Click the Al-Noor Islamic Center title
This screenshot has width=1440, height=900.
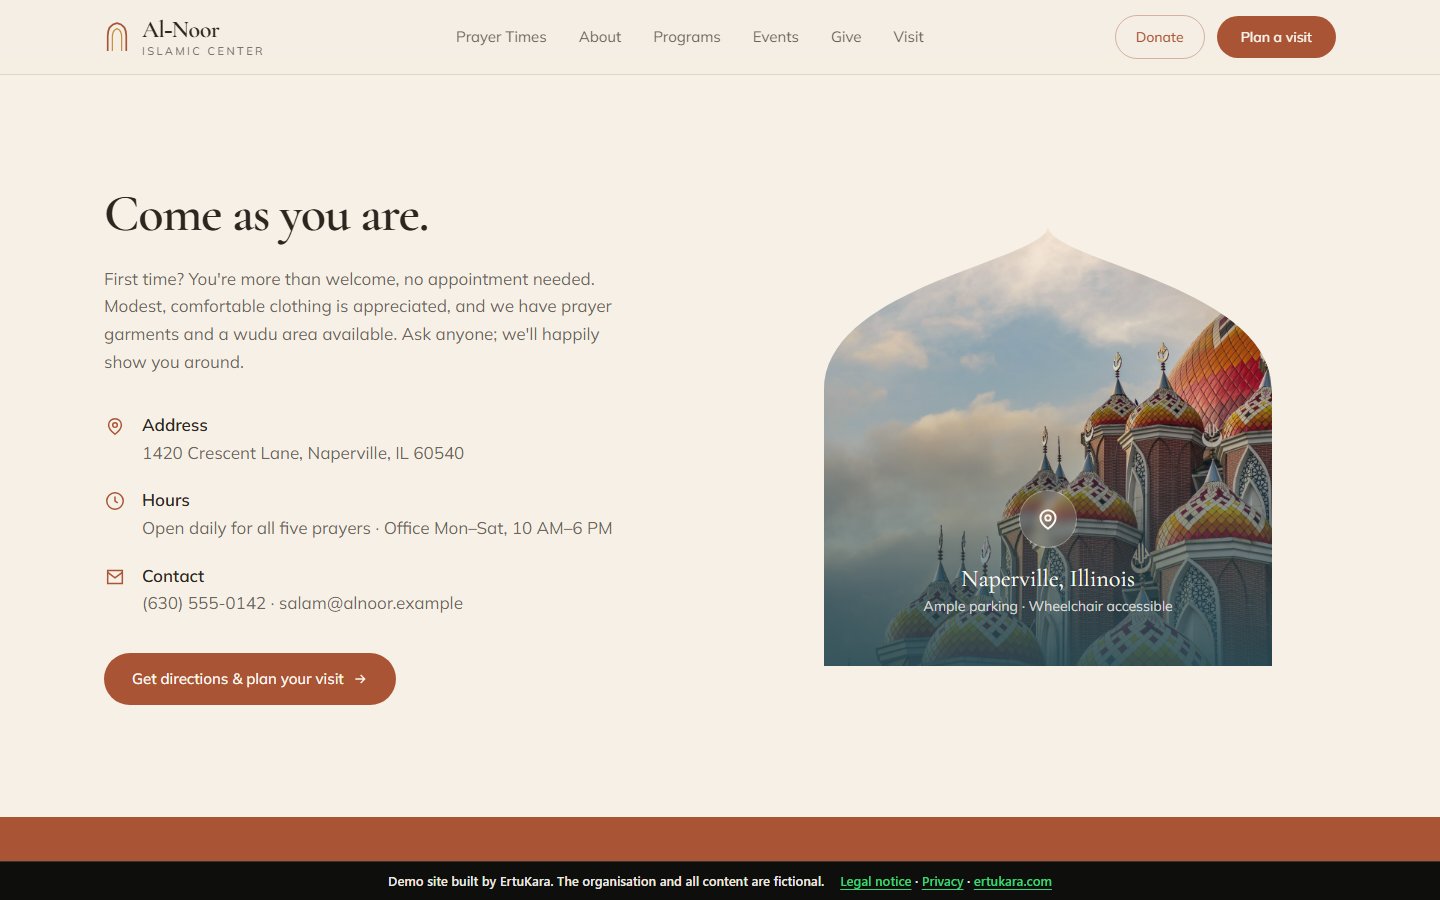[203, 38]
